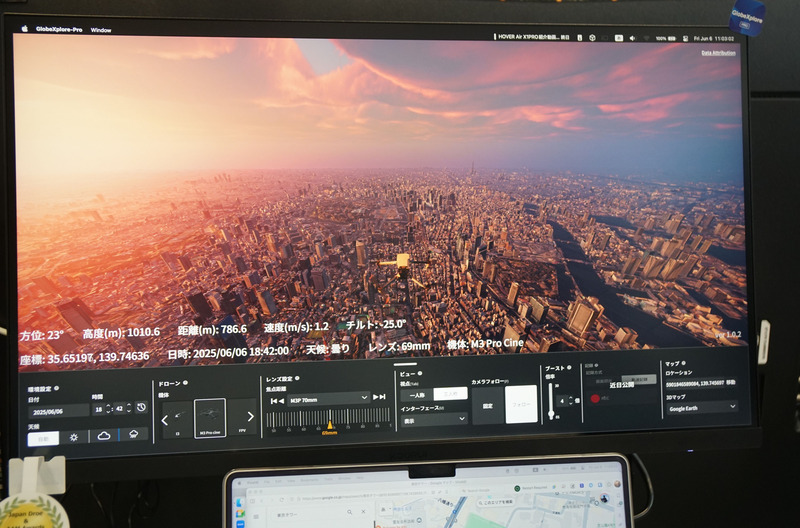Screen dimensions: 800x528
Task: Expand the interface display (表示) dropdown
Action: click(433, 419)
